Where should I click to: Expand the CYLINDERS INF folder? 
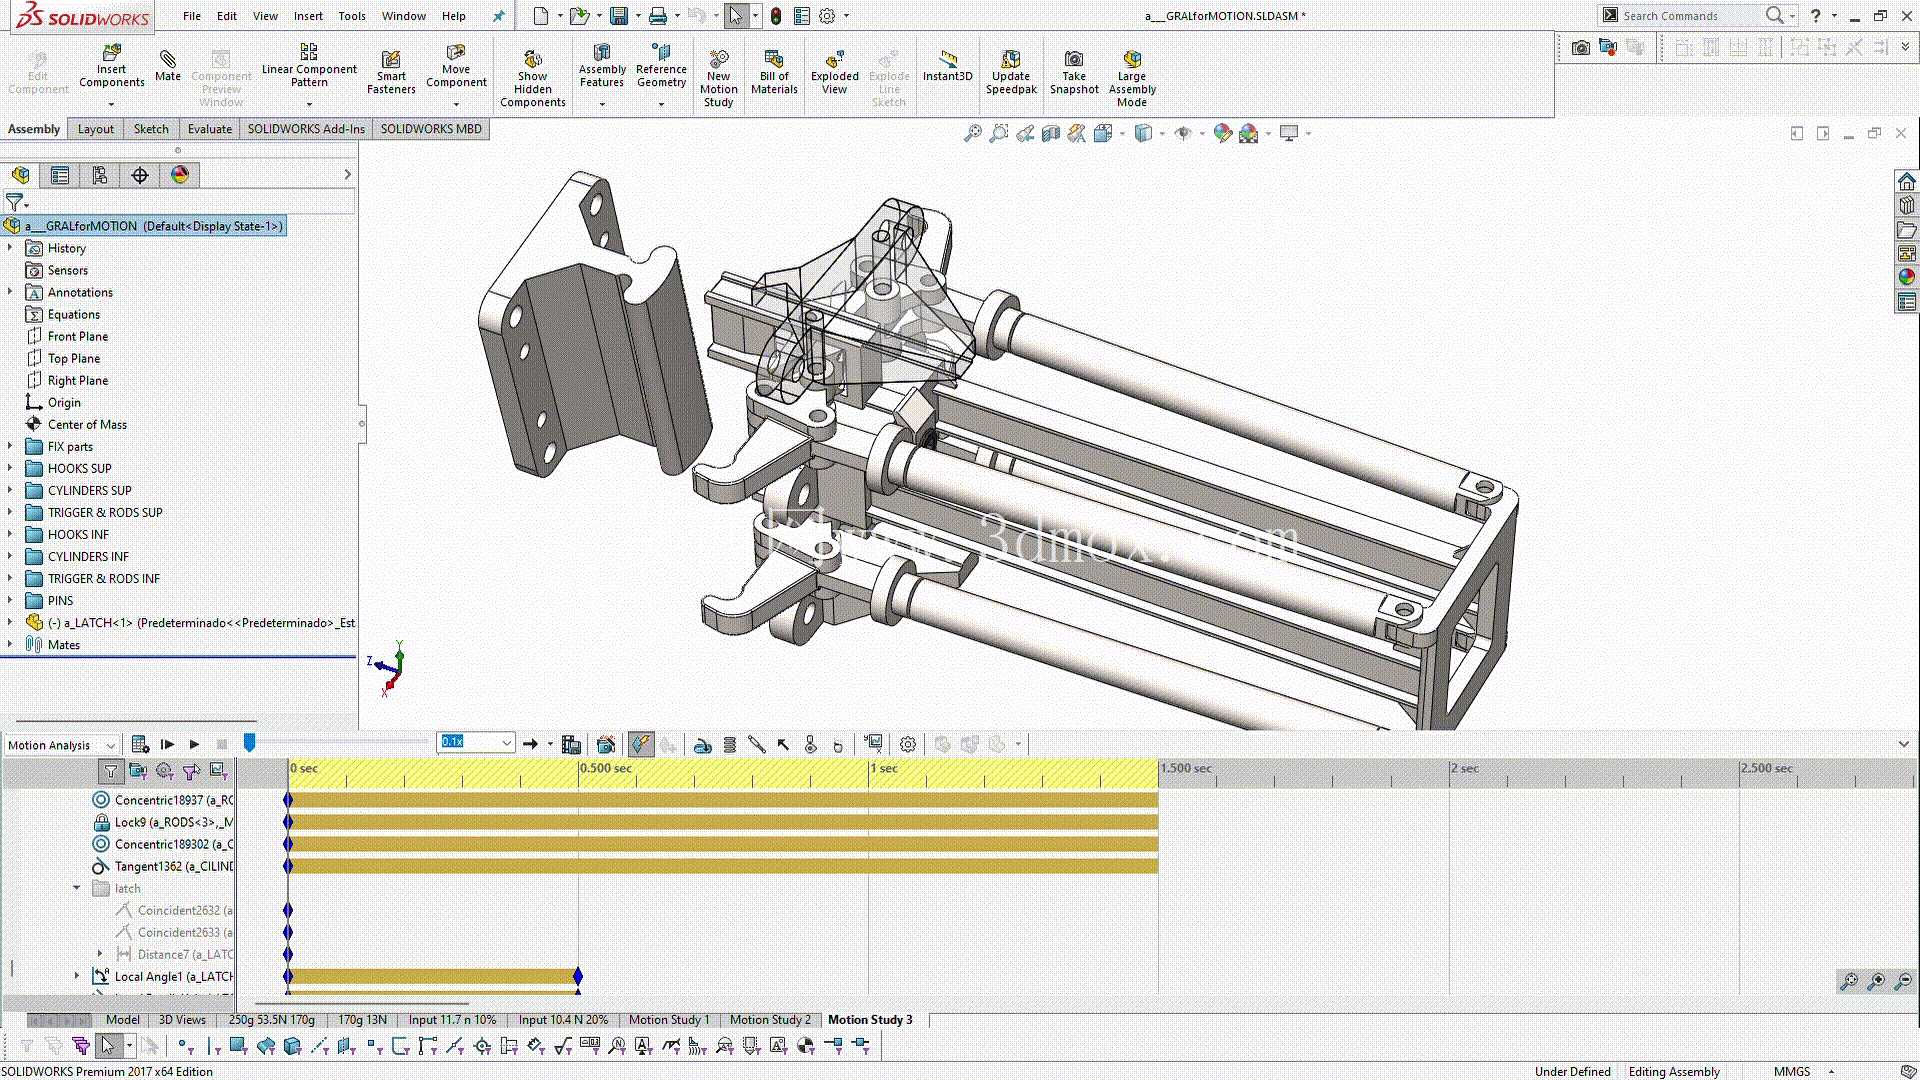coord(10,556)
